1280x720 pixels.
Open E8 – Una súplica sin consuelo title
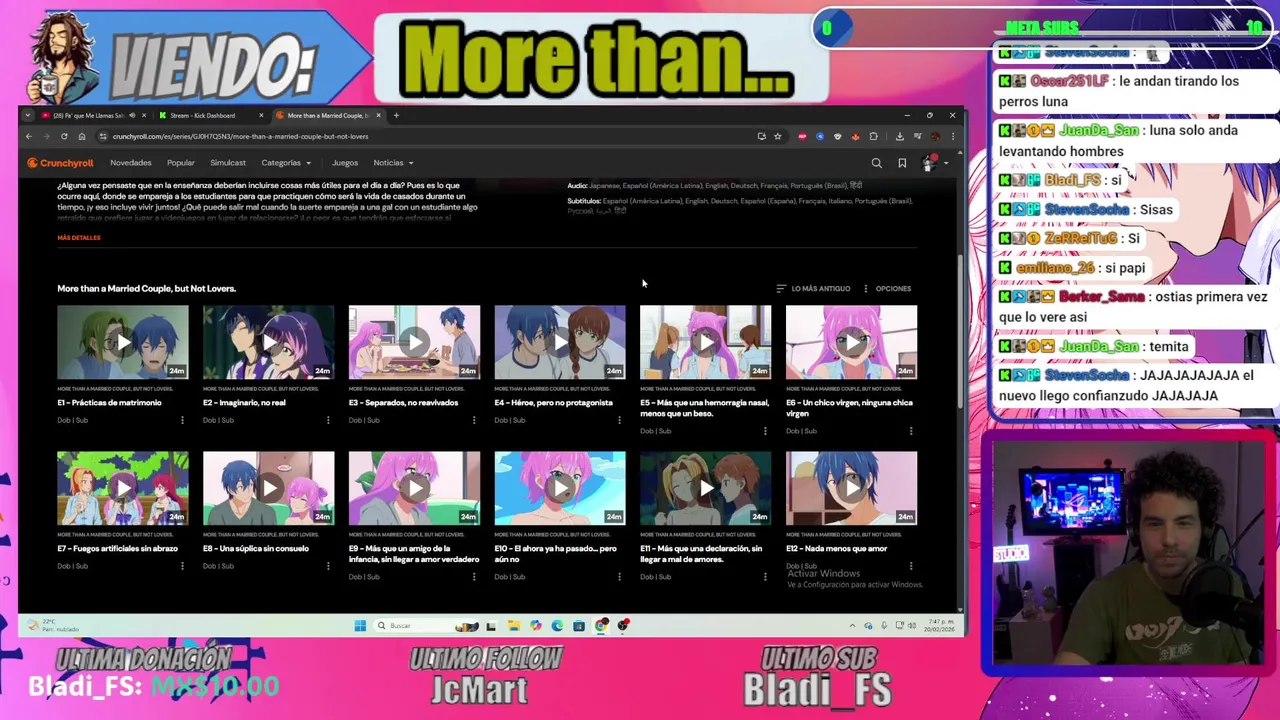pos(256,549)
